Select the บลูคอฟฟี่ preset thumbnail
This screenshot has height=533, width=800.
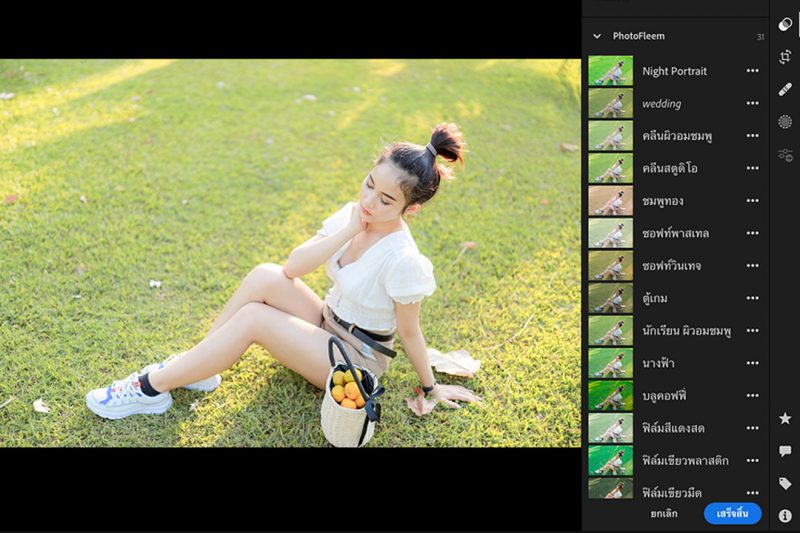(x=611, y=396)
